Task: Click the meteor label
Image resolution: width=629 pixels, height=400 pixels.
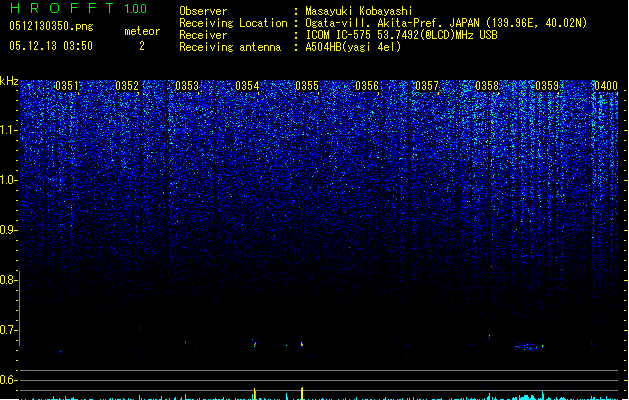Action: coord(142,31)
